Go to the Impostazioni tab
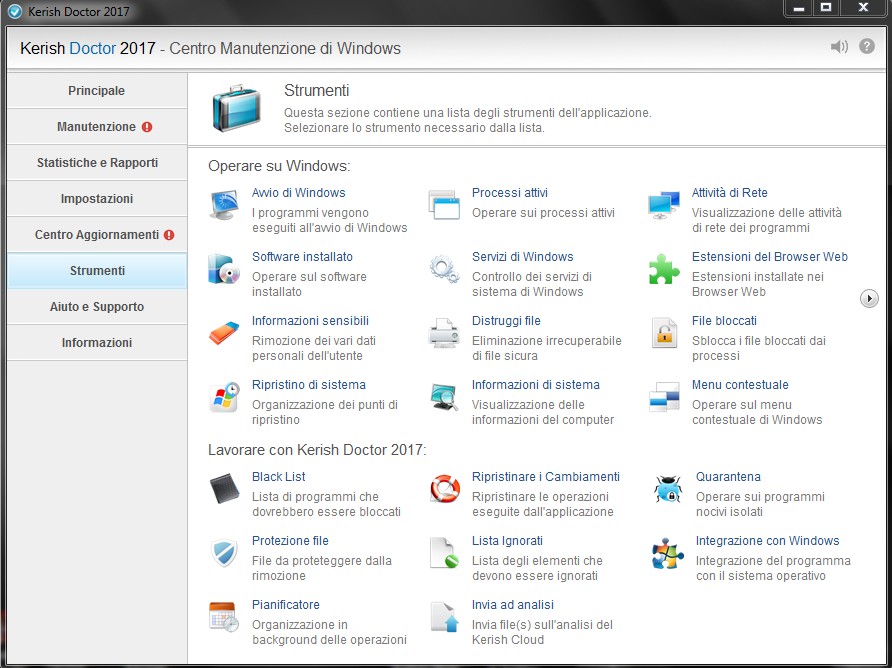The image size is (892, 668). pyautogui.click(x=97, y=199)
